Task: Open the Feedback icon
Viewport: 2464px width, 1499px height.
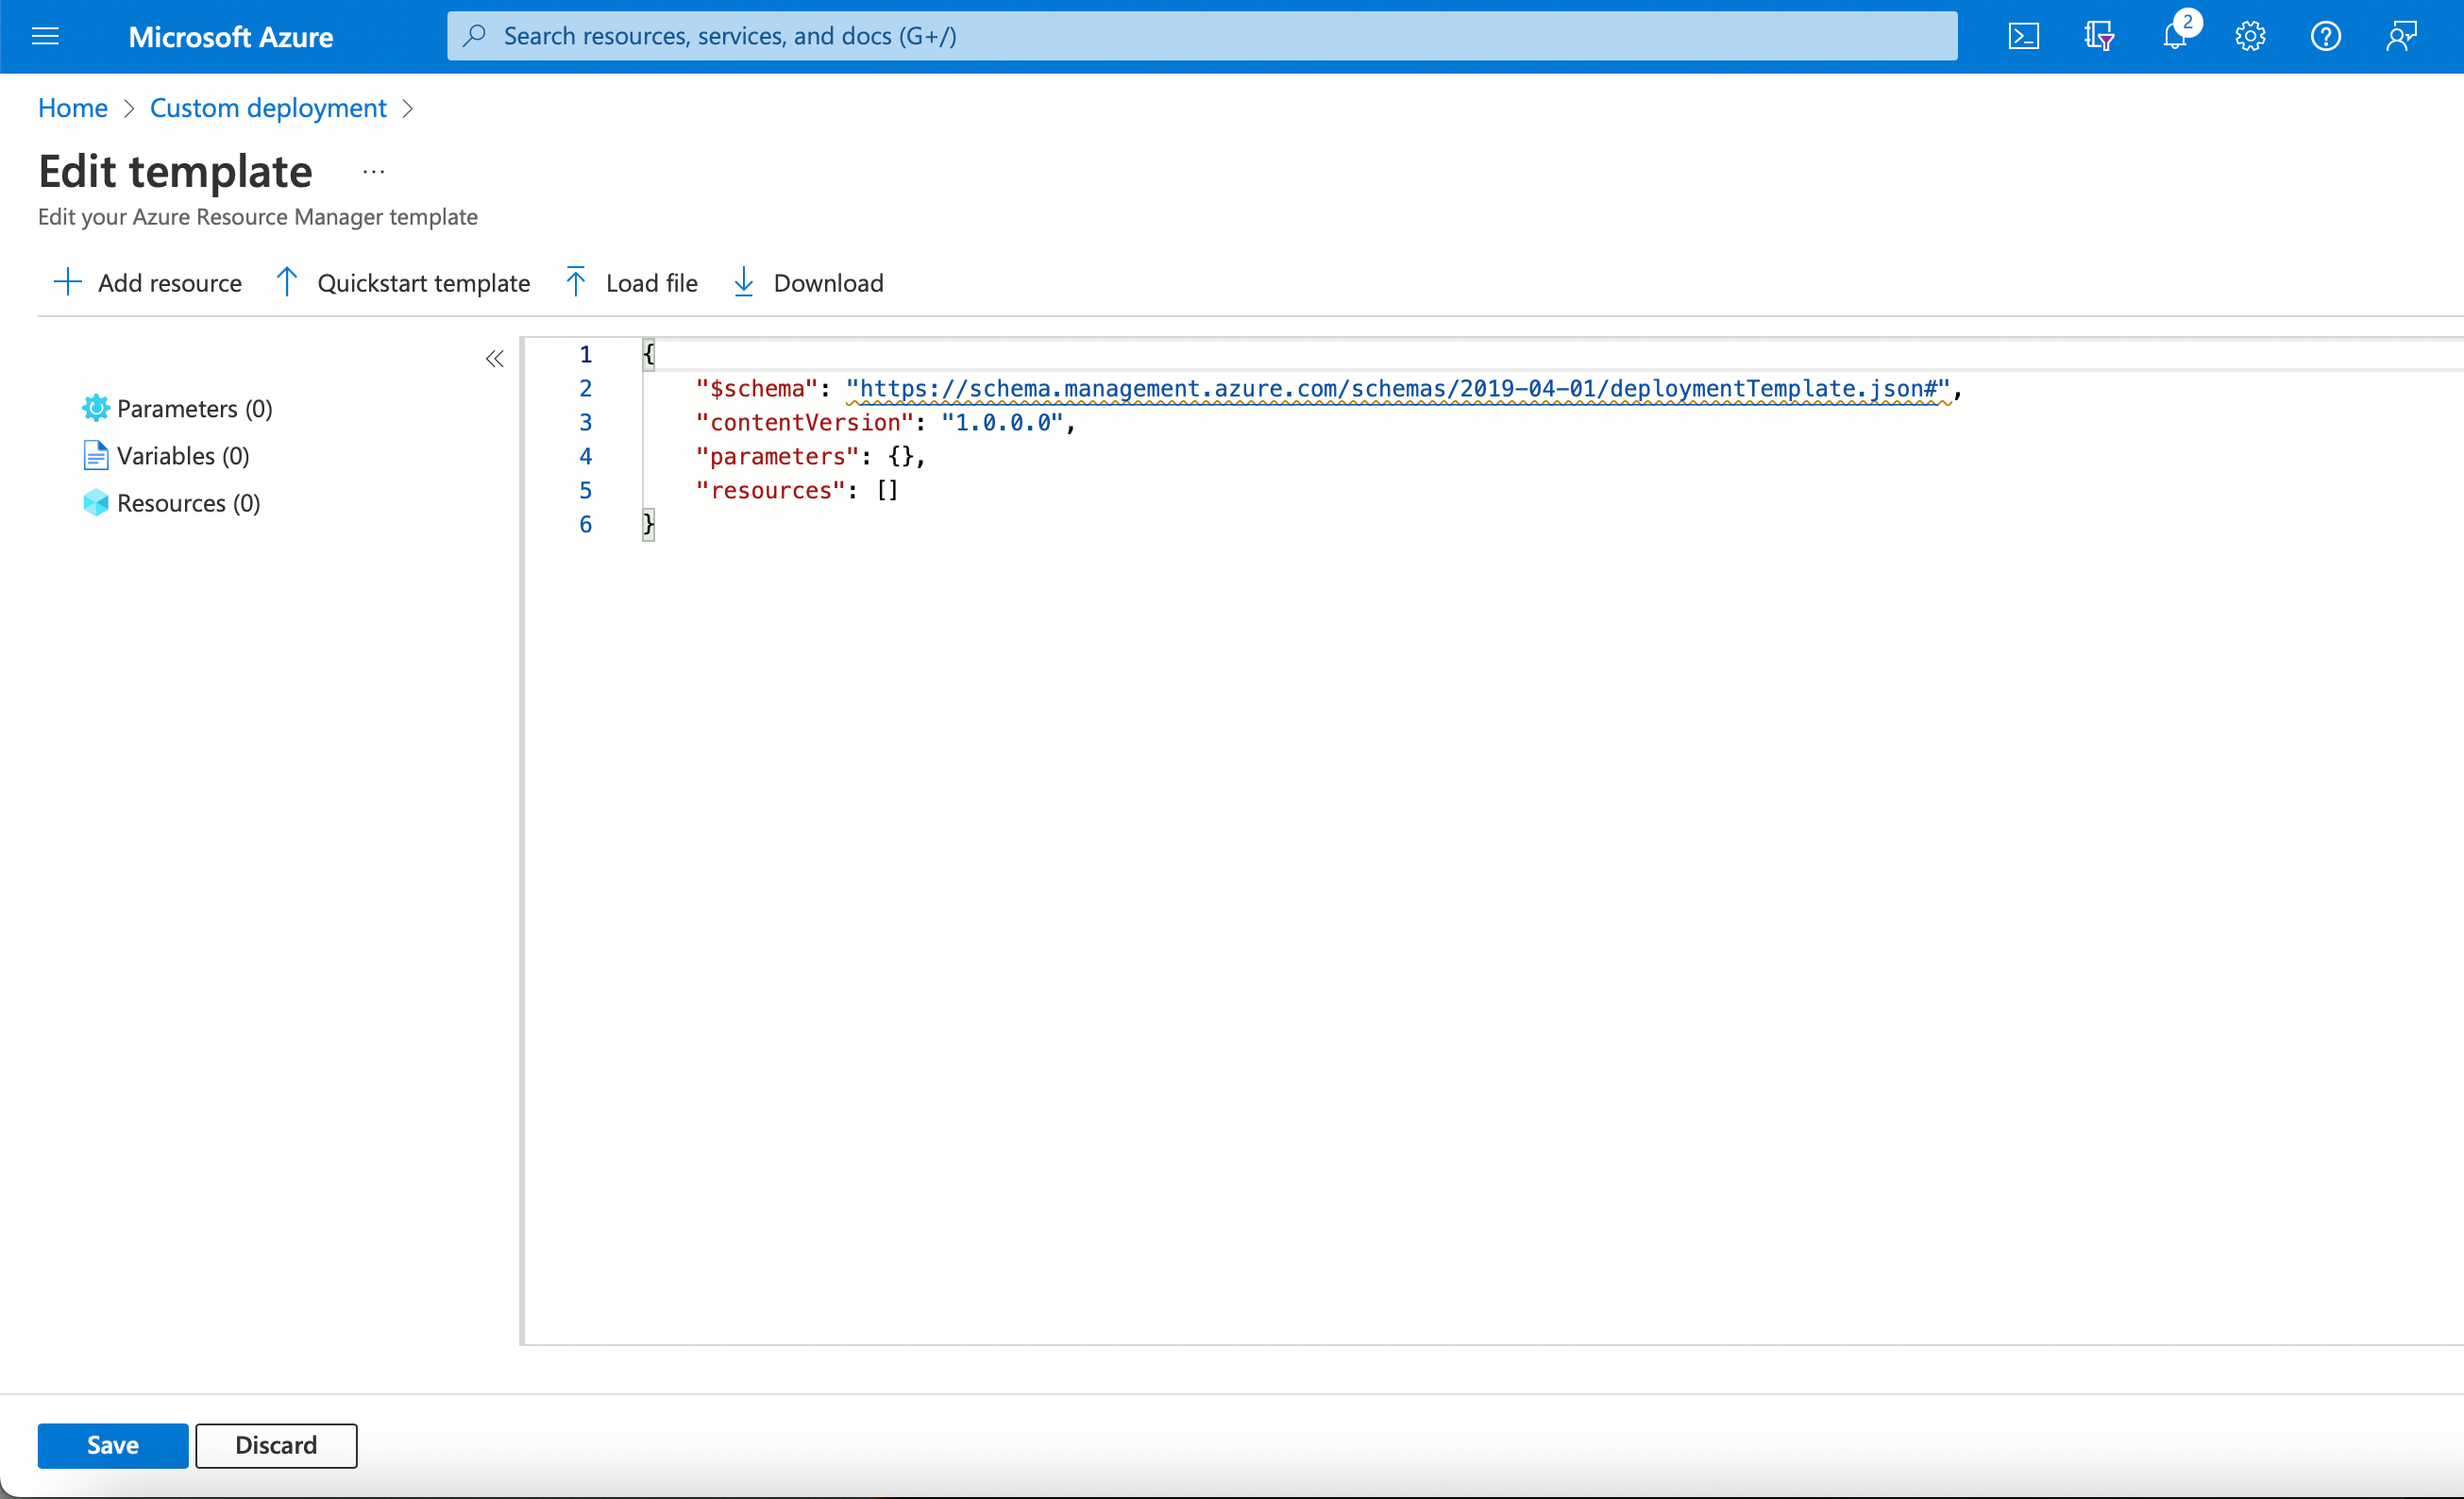Action: pyautogui.click(x=2401, y=37)
